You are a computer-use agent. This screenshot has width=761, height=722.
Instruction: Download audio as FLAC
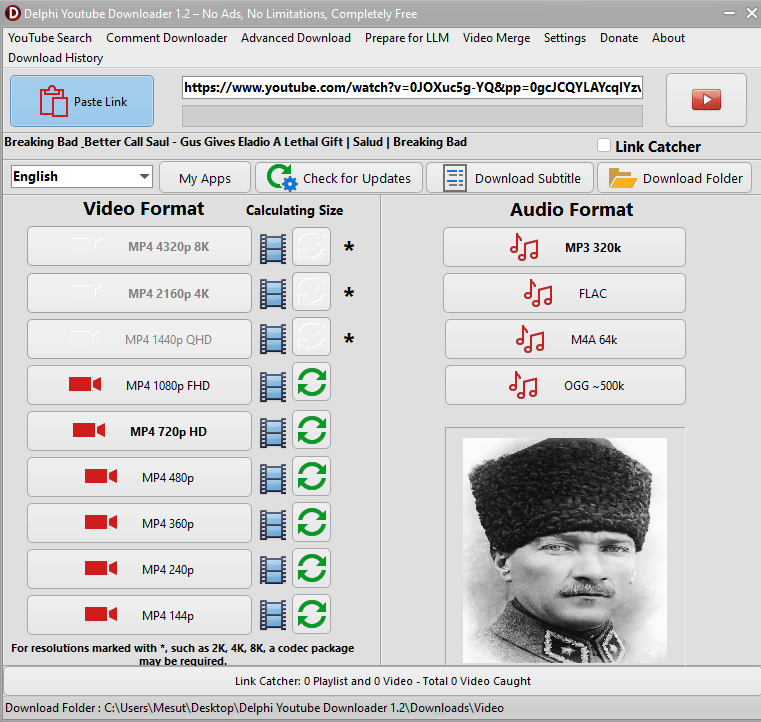point(564,293)
